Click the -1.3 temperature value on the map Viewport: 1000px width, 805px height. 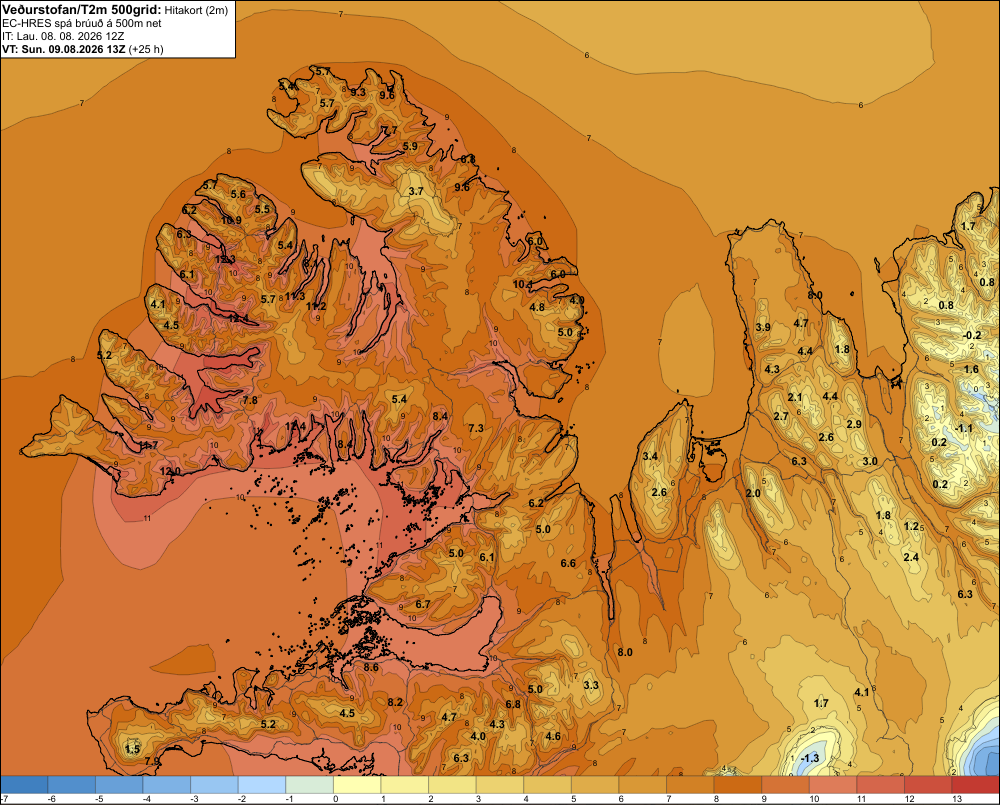coord(809,758)
